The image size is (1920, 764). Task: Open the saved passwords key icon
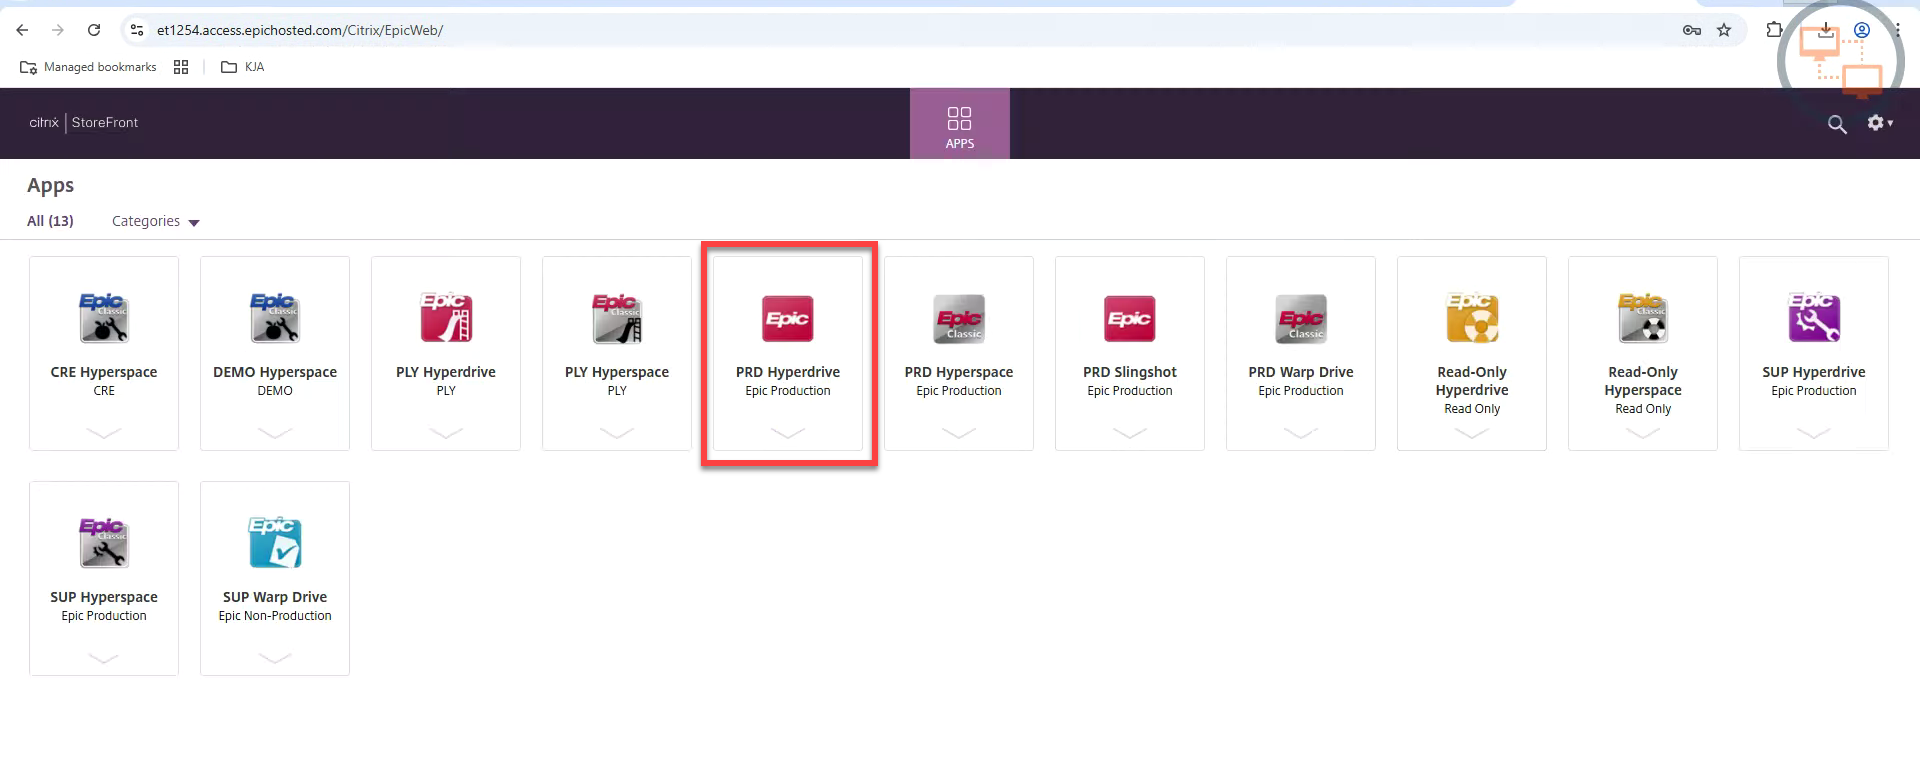pyautogui.click(x=1692, y=30)
